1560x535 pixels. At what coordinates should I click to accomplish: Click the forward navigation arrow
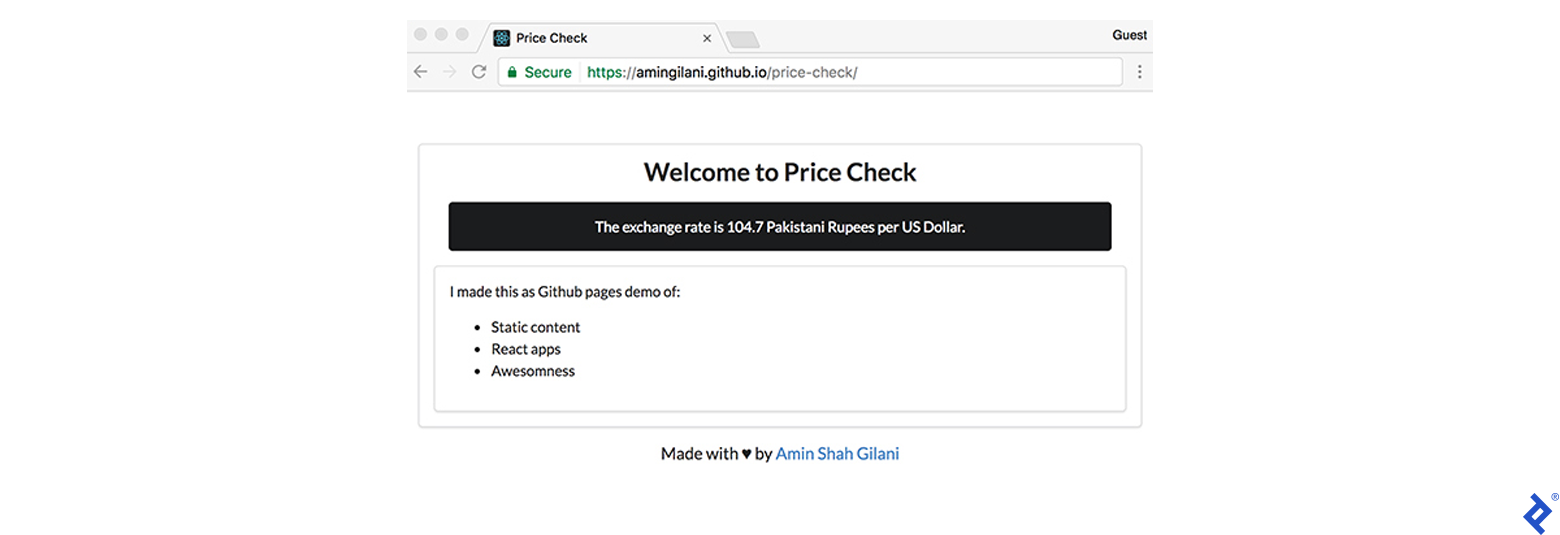pyautogui.click(x=450, y=72)
